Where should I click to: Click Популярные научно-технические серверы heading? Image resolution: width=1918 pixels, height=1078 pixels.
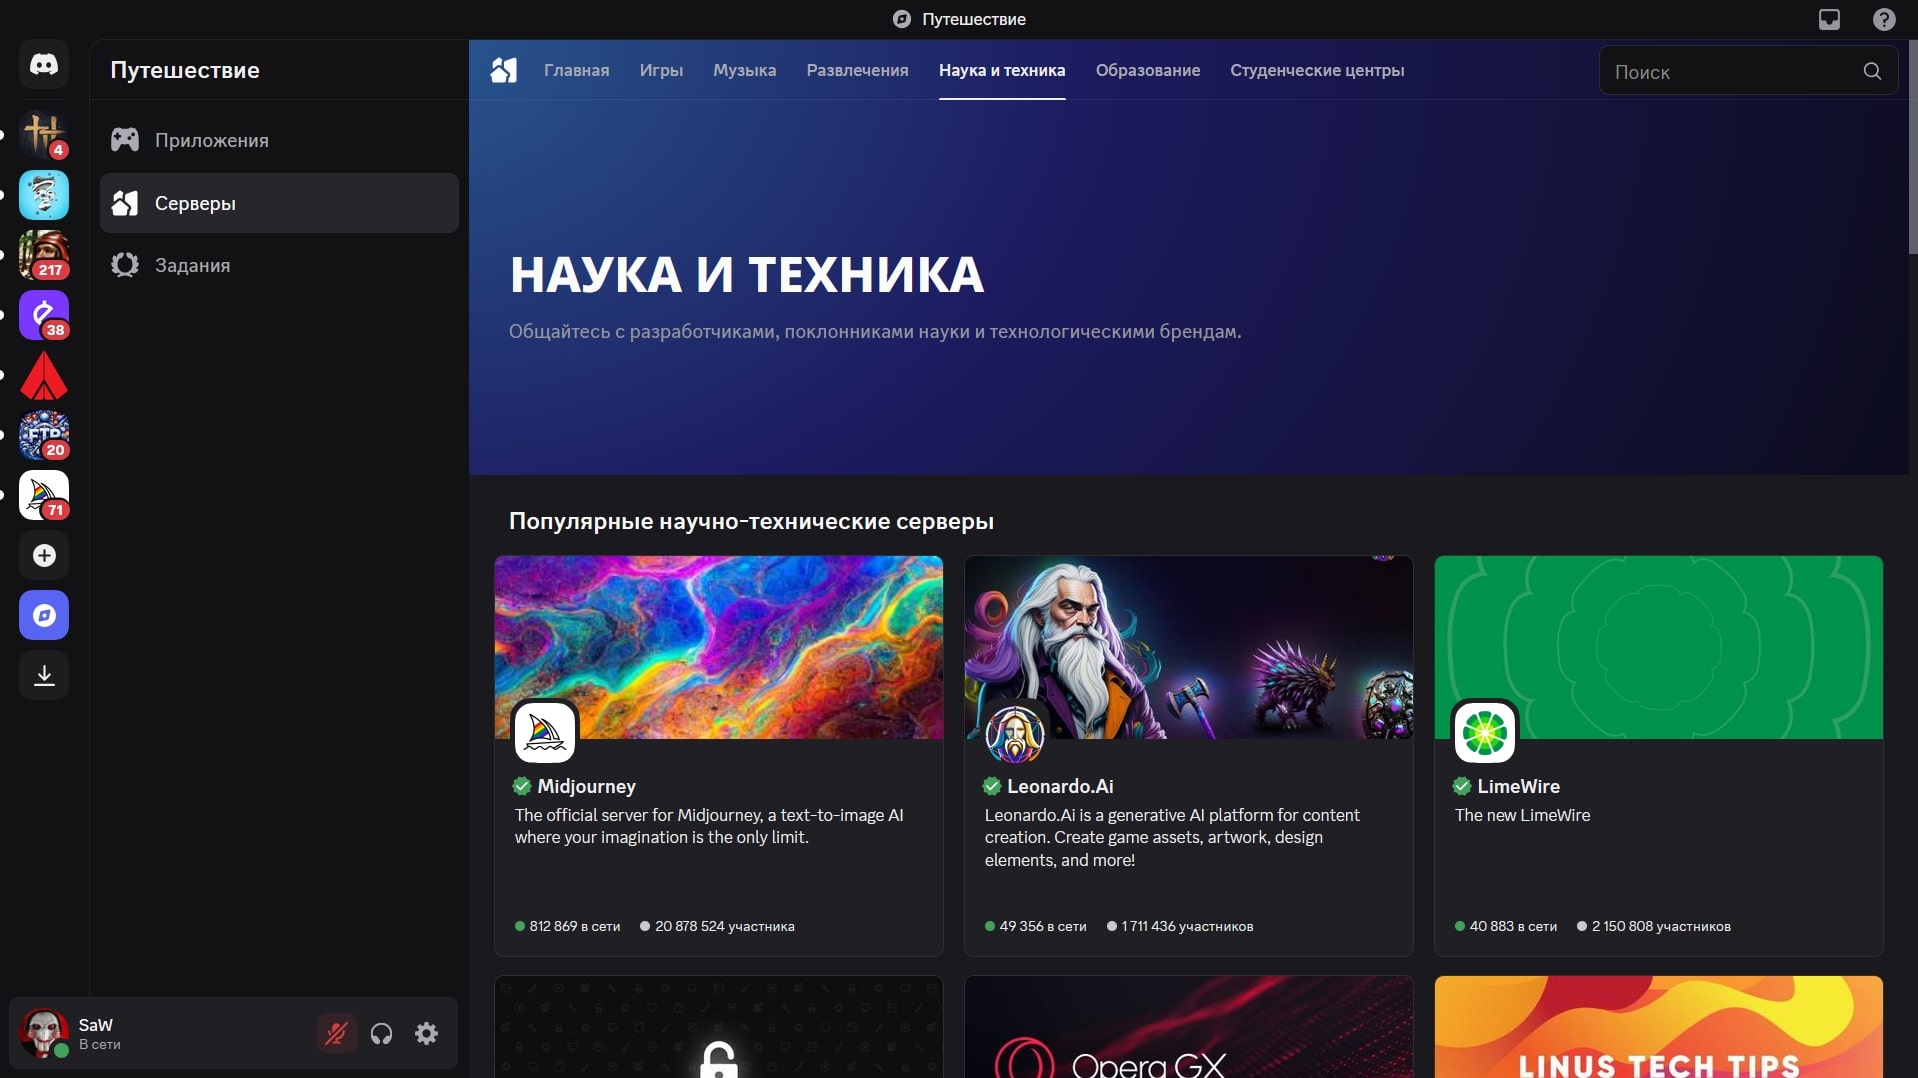click(x=751, y=521)
